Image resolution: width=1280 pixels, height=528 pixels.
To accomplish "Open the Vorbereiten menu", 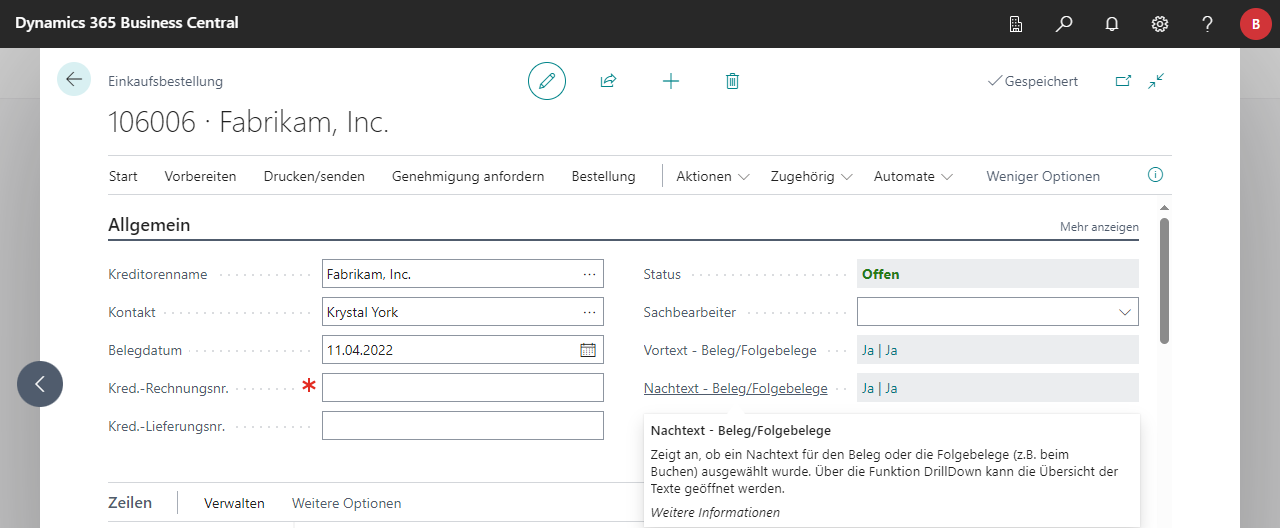I will coord(200,176).
